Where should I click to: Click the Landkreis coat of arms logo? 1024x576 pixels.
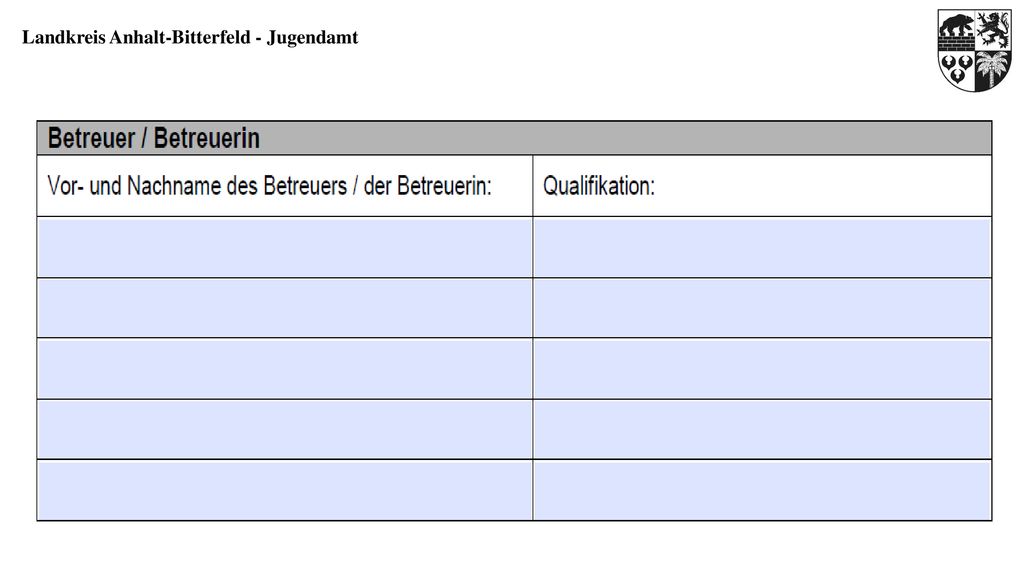tap(974, 50)
